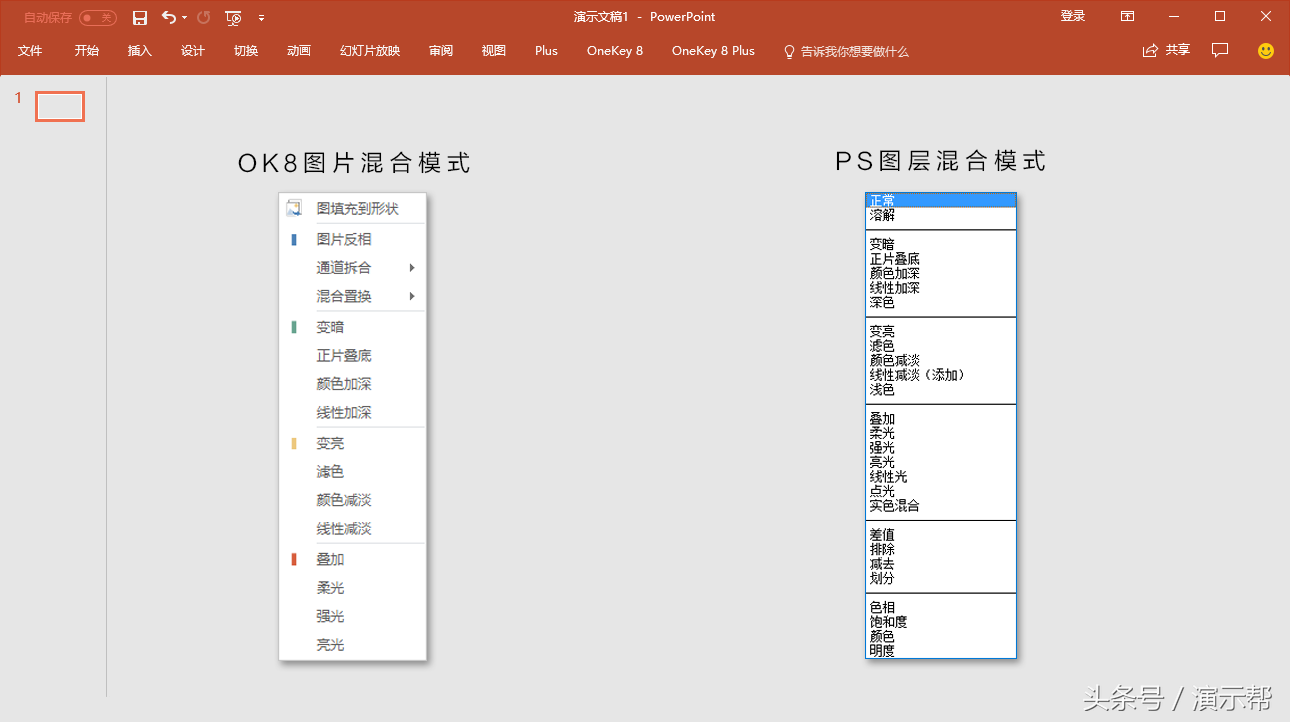Open the 视图 tab

point(494,51)
